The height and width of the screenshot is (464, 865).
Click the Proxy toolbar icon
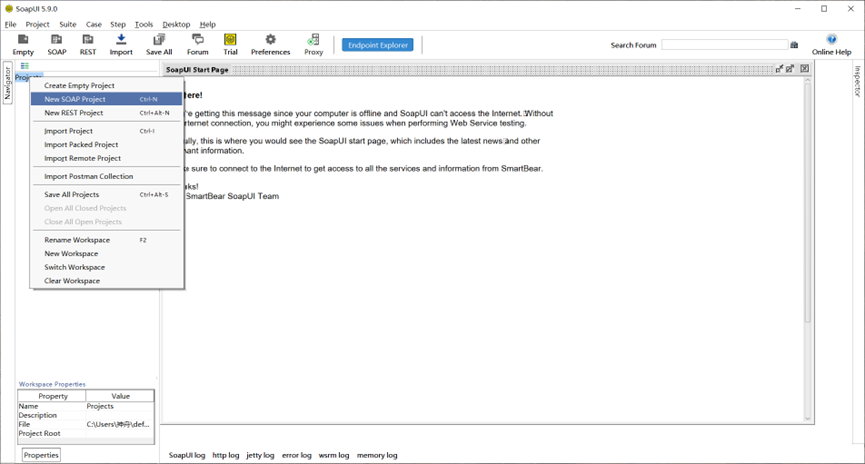(313, 40)
